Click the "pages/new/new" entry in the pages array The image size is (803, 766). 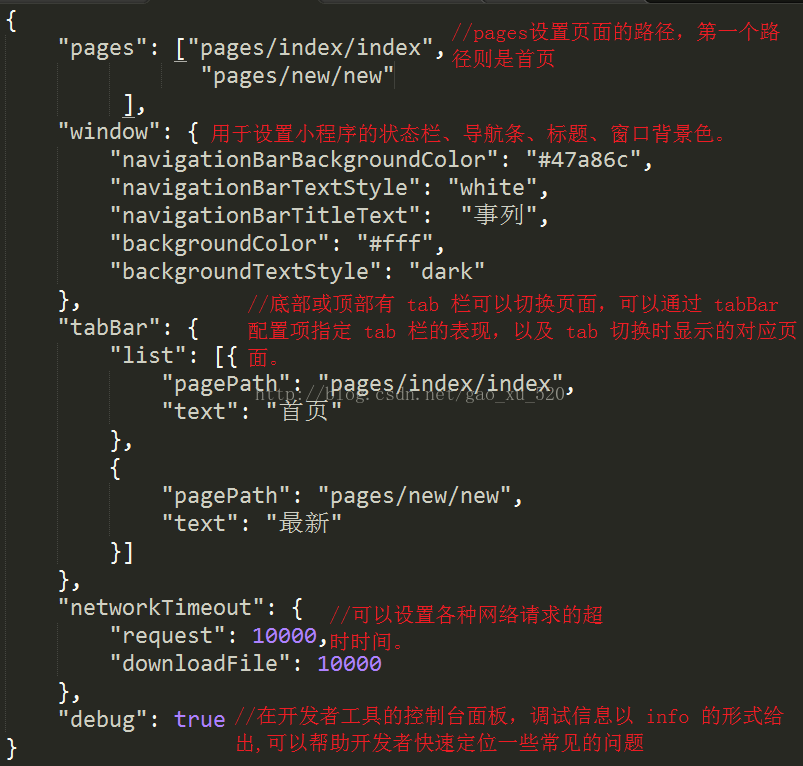(297, 76)
